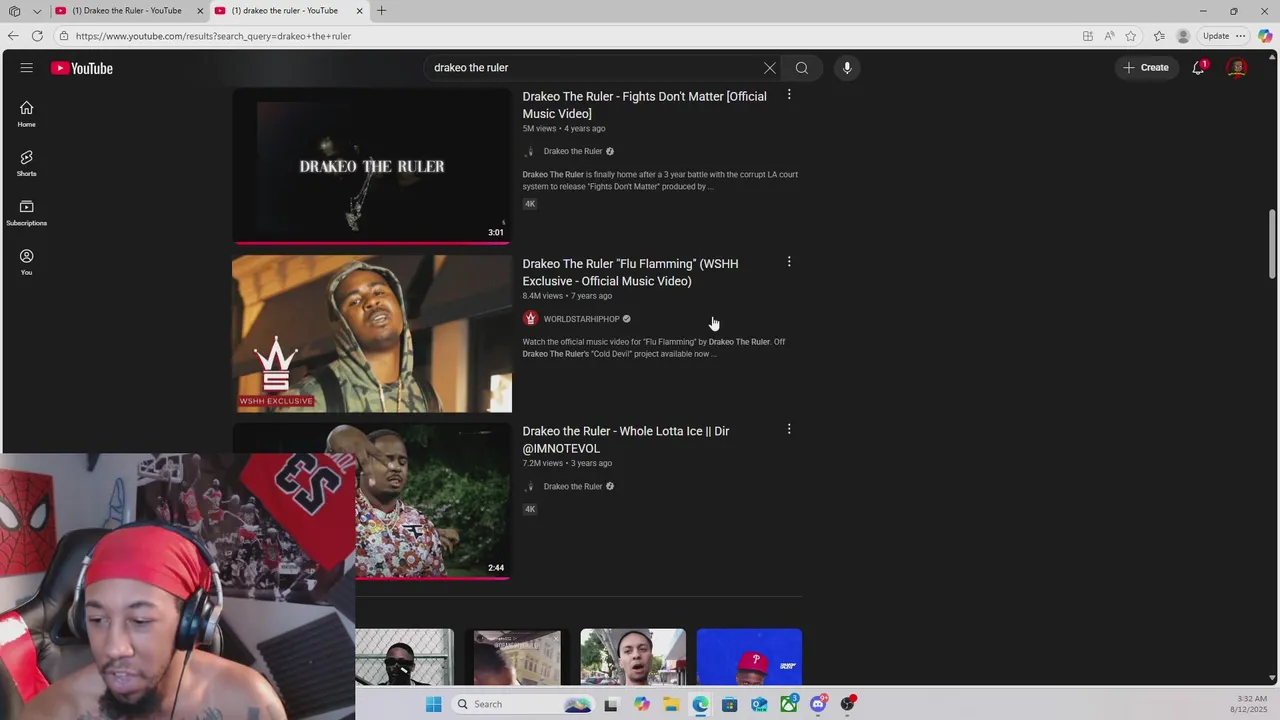Open the You section in sidebar
Screen dimensions: 1280x720
point(27,262)
